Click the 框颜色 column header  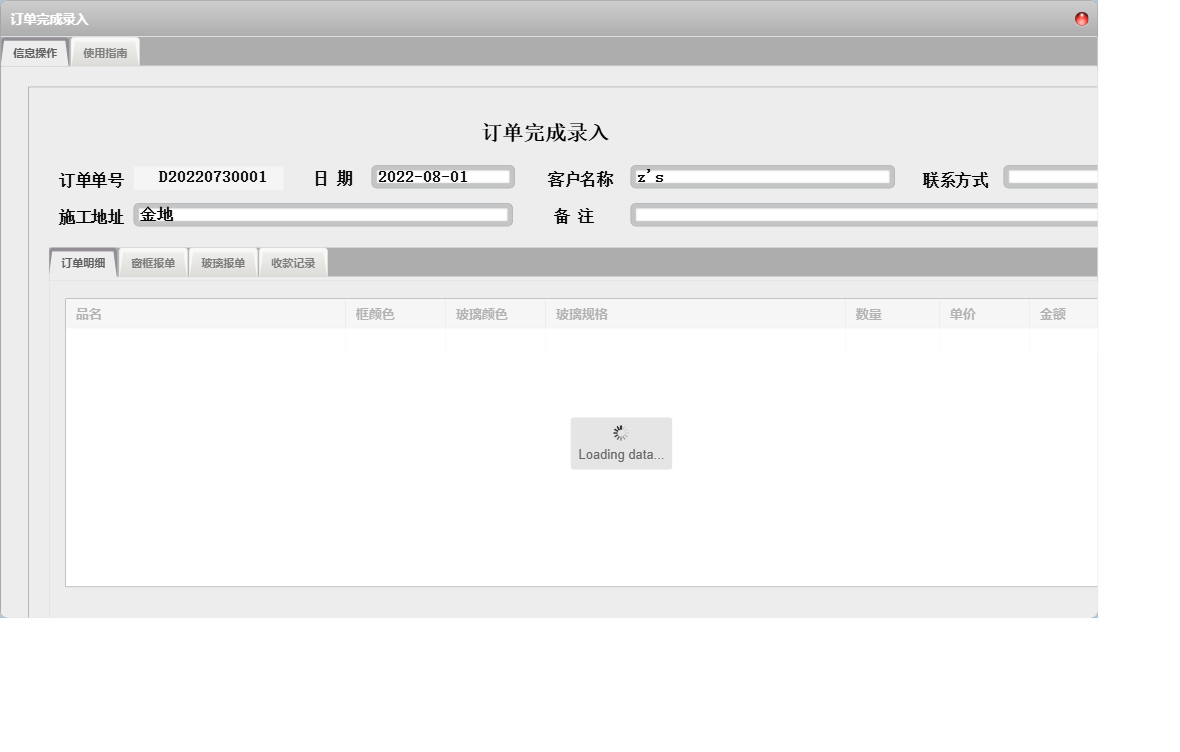click(x=374, y=313)
